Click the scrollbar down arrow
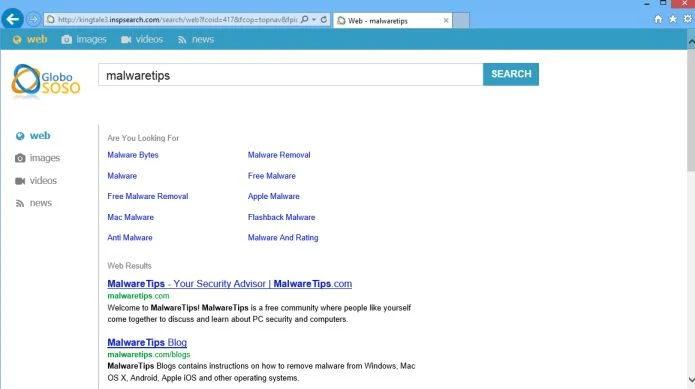This screenshot has height=389, width=695. click(x=691, y=380)
